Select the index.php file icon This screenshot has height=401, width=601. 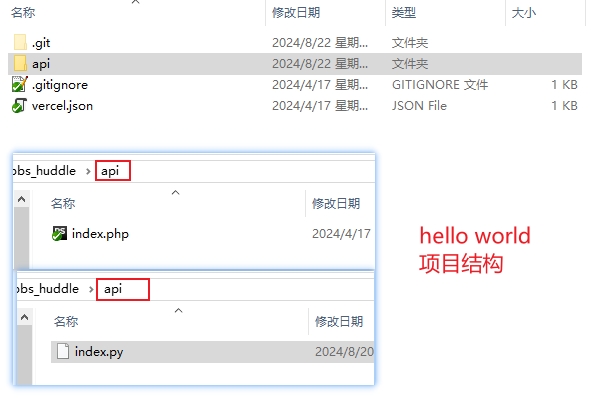coord(59,233)
